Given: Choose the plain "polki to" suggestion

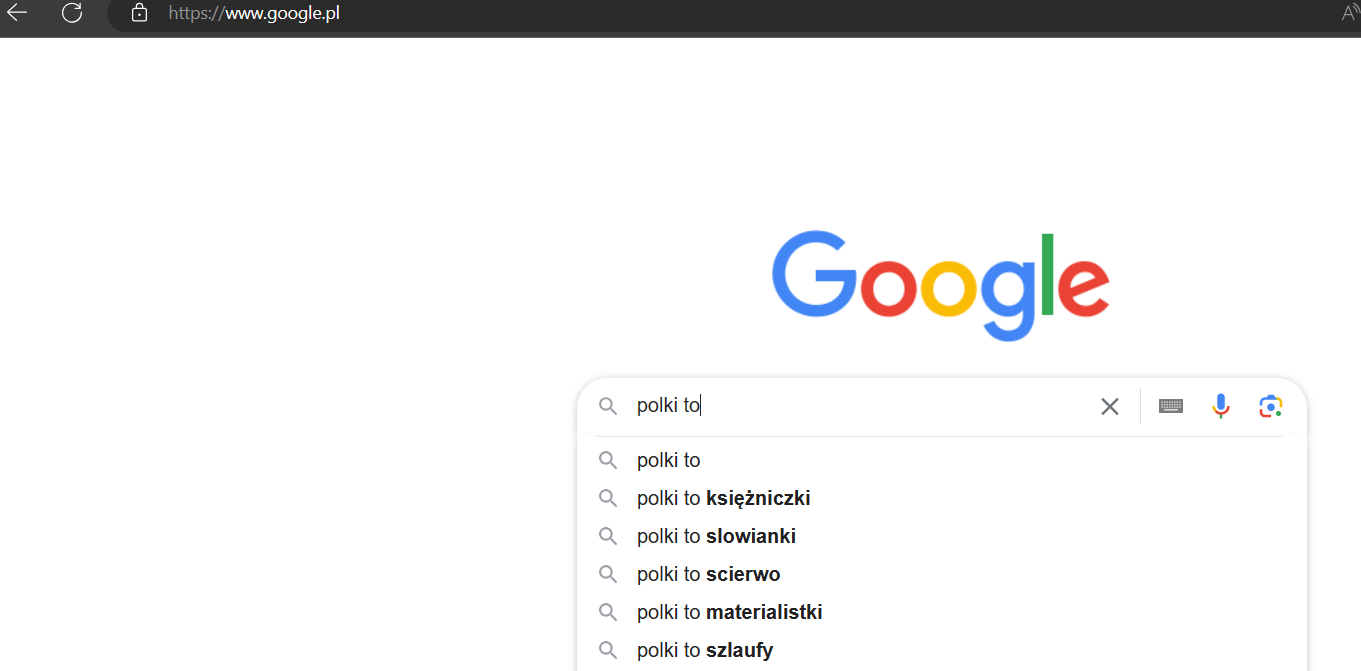Looking at the screenshot, I should [669, 460].
